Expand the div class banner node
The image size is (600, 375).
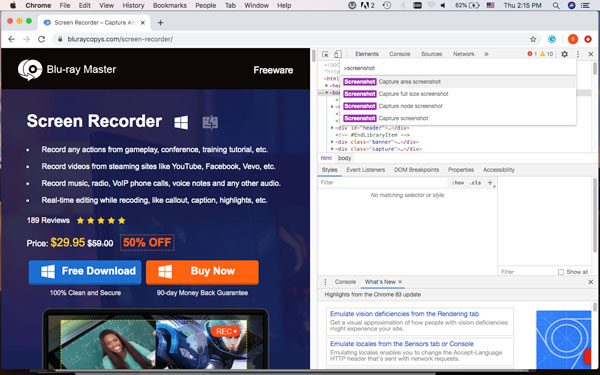[332, 142]
